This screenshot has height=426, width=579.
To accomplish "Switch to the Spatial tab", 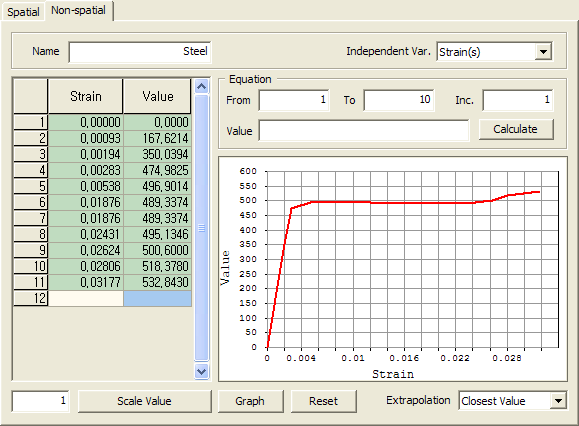I will point(23,12).
